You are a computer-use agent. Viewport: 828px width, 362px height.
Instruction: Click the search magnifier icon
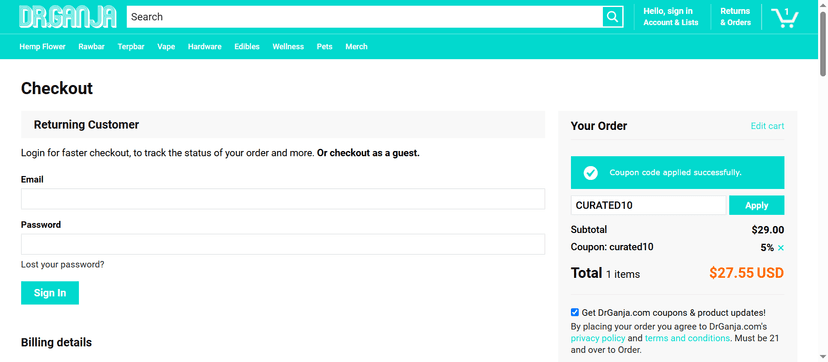(x=613, y=17)
